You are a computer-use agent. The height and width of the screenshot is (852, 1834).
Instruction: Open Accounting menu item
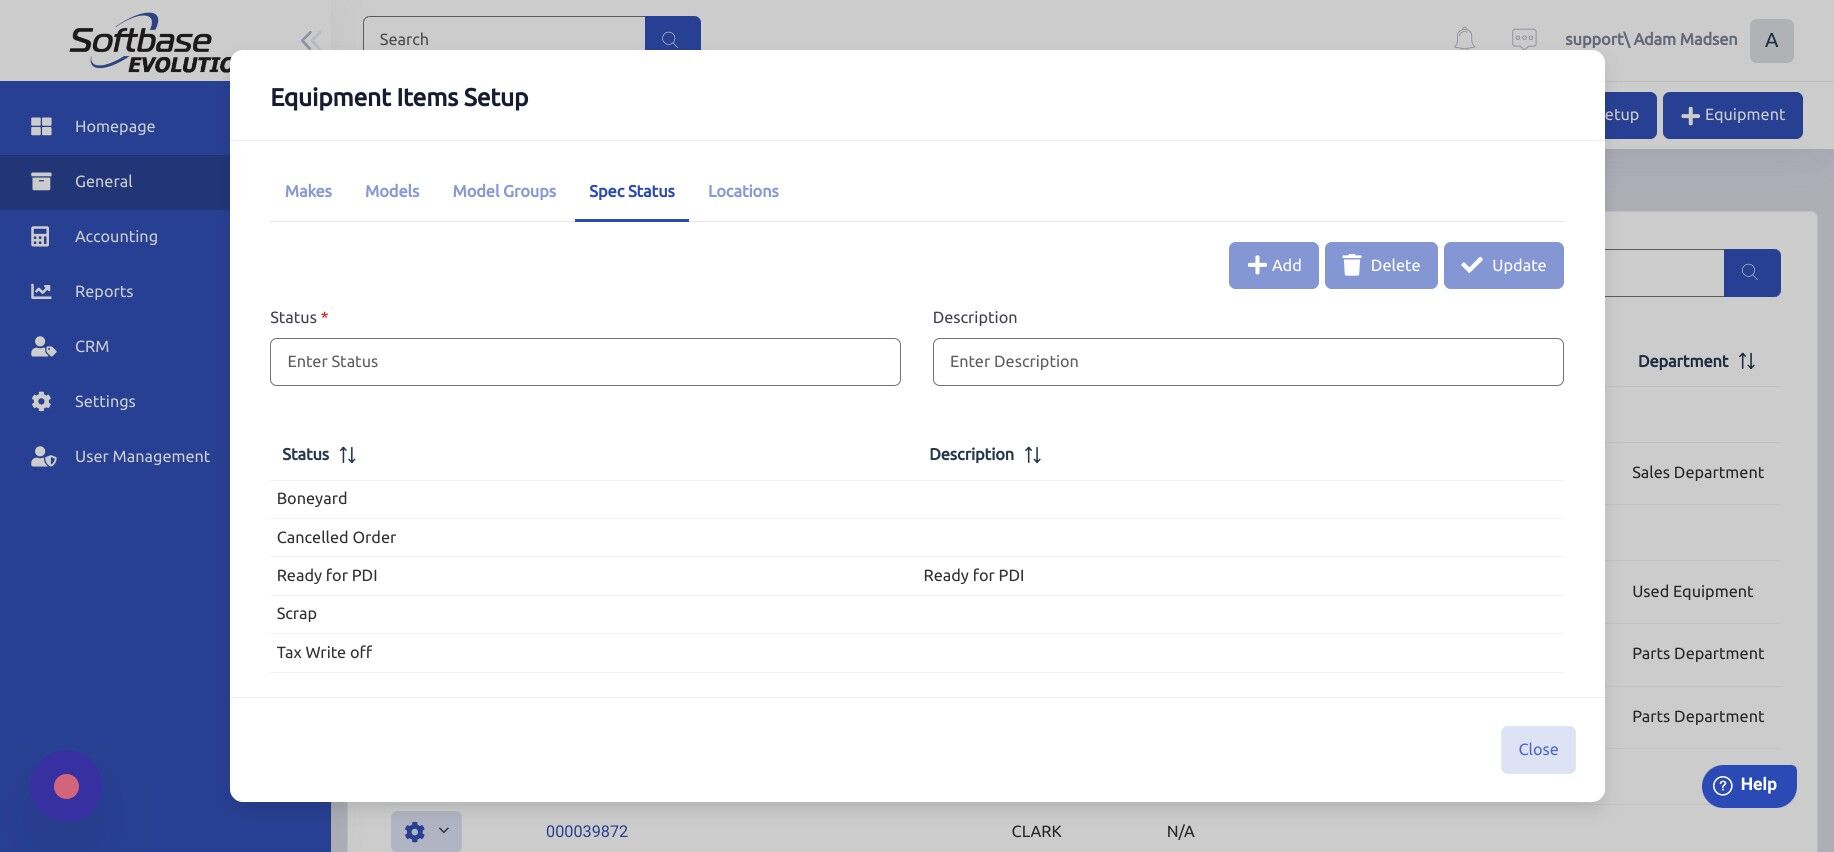click(x=115, y=236)
